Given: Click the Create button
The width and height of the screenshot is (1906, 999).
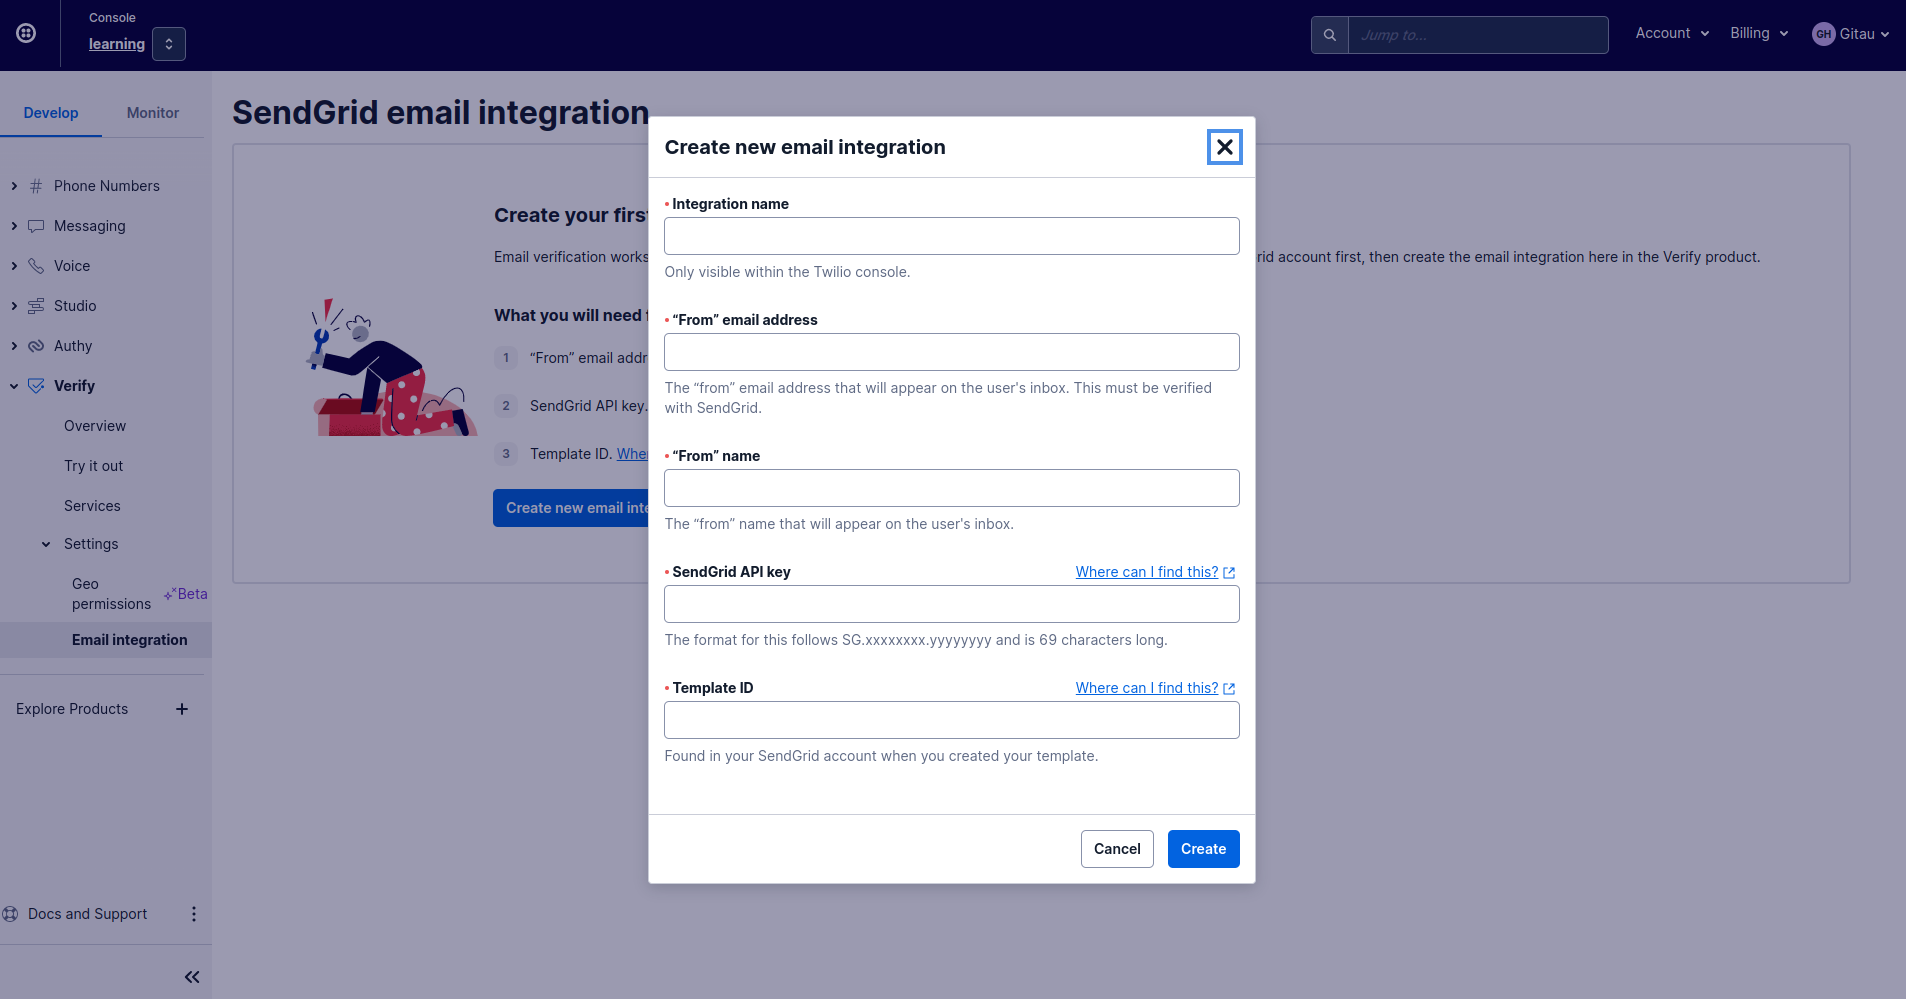Looking at the screenshot, I should (1204, 849).
